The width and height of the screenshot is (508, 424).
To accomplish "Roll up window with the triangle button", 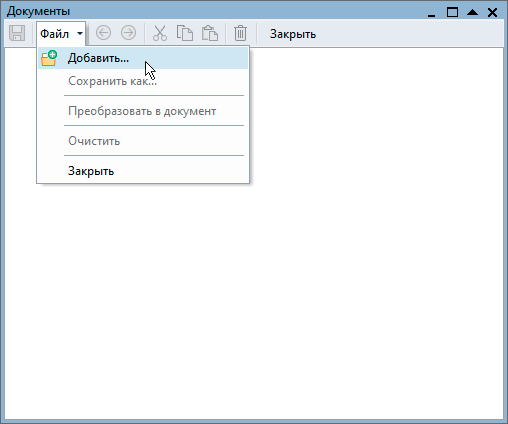I will pyautogui.click(x=472, y=13).
